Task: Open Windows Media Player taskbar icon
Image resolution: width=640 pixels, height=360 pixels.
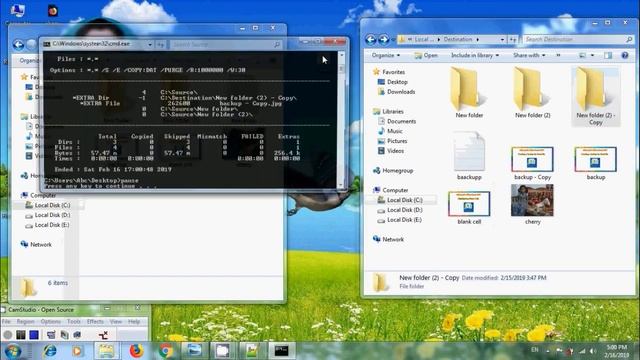Action: 77,351
